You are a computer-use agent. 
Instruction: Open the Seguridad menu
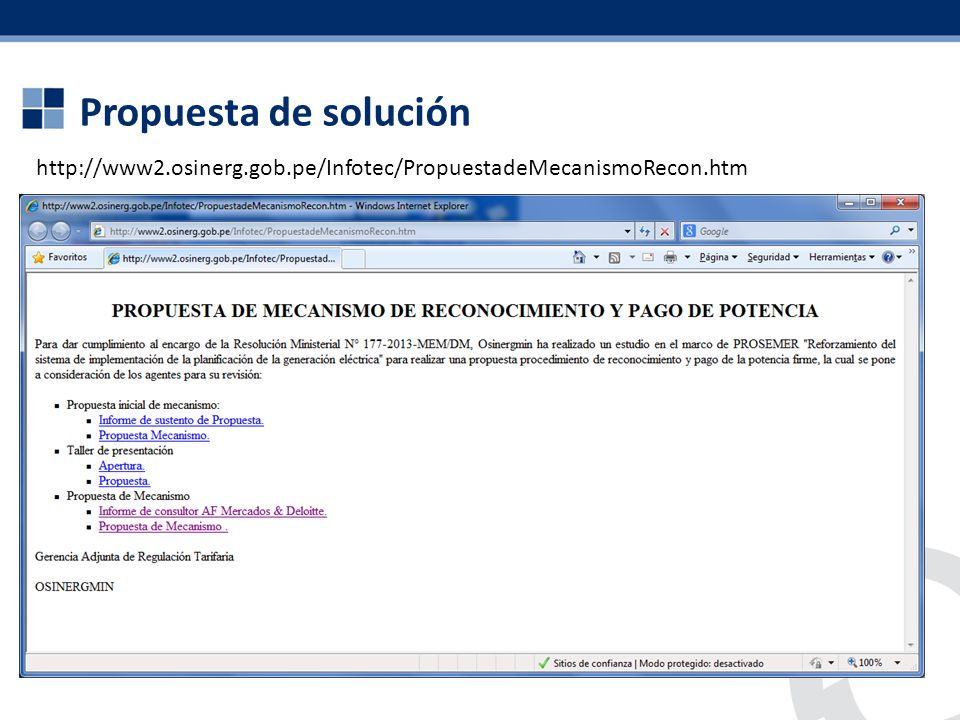[773, 257]
